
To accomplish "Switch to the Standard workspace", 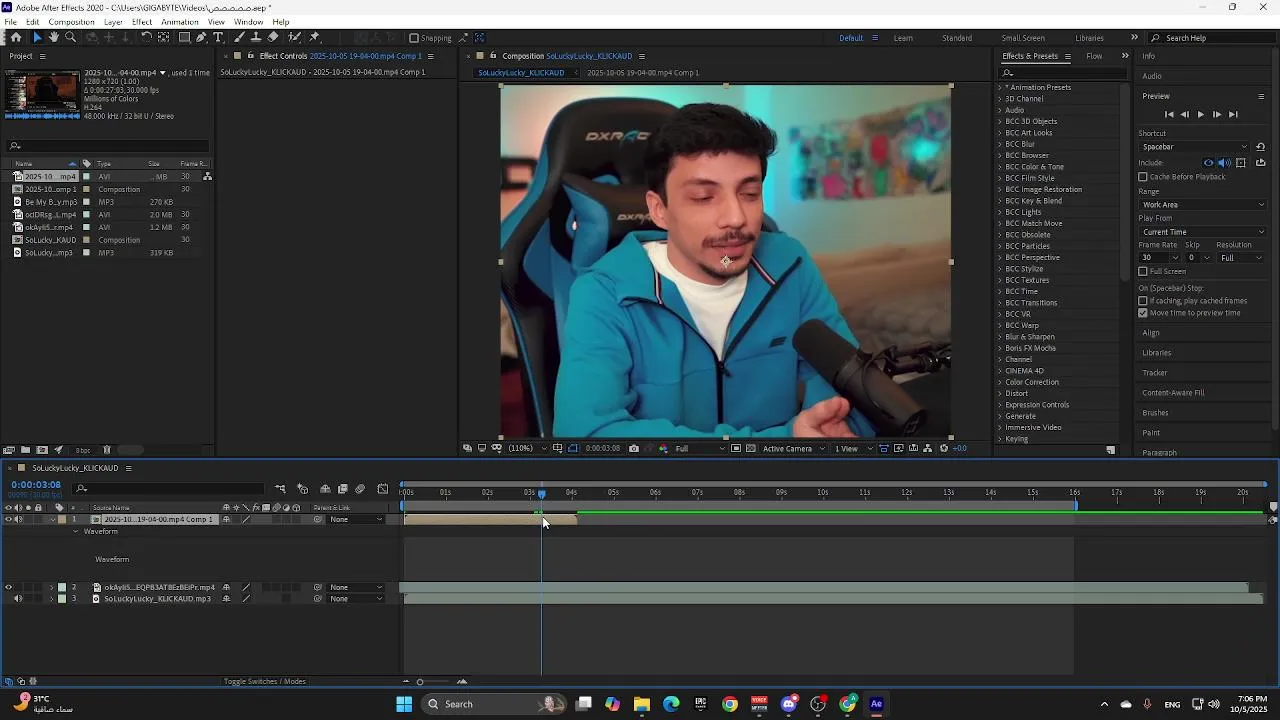I will click(957, 38).
